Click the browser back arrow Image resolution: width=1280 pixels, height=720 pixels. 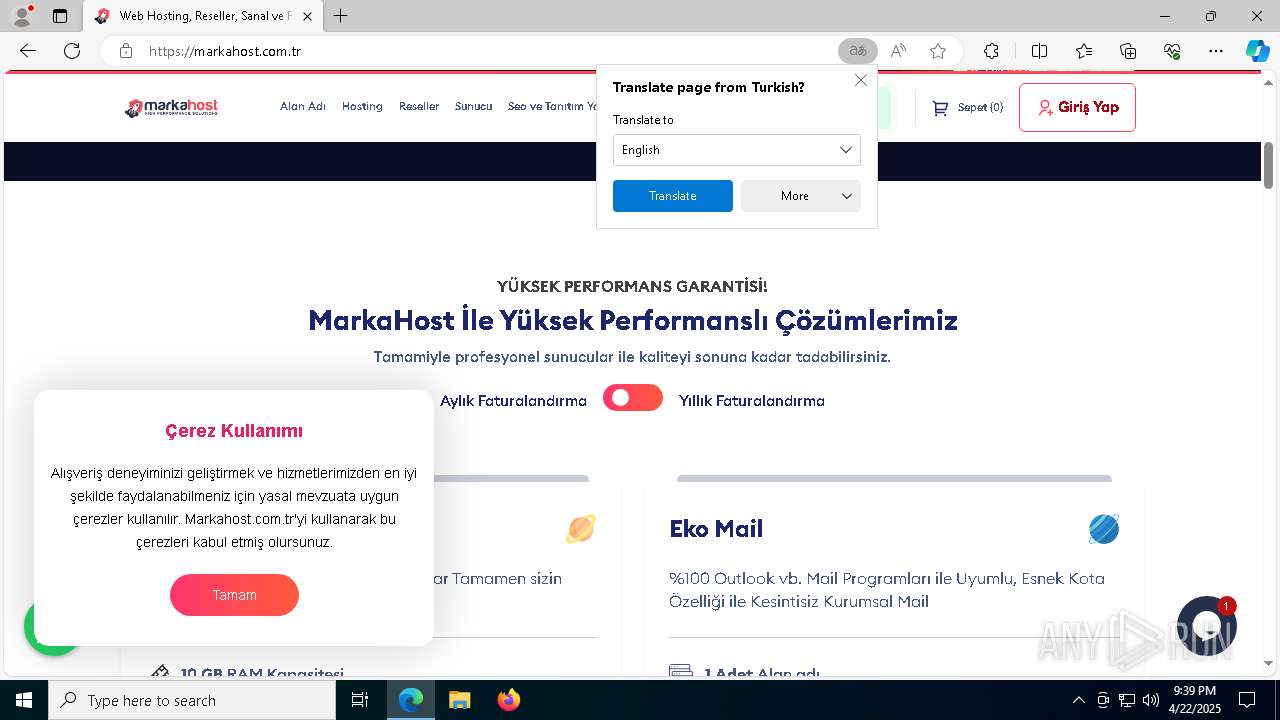click(x=28, y=51)
